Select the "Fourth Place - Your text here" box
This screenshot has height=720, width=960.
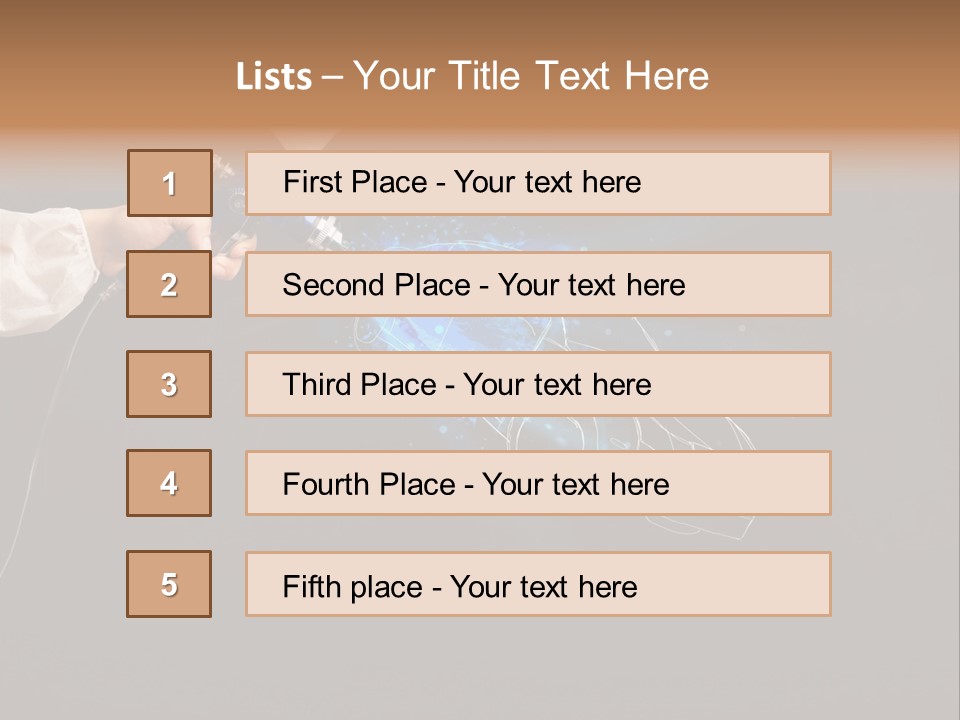click(x=538, y=483)
